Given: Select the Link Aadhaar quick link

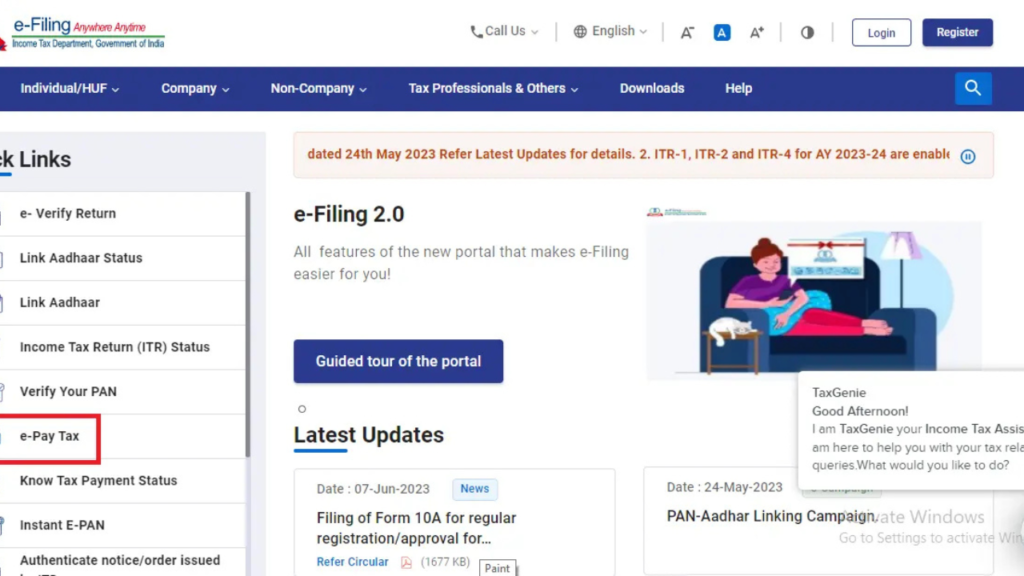Looking at the screenshot, I should (122, 302).
